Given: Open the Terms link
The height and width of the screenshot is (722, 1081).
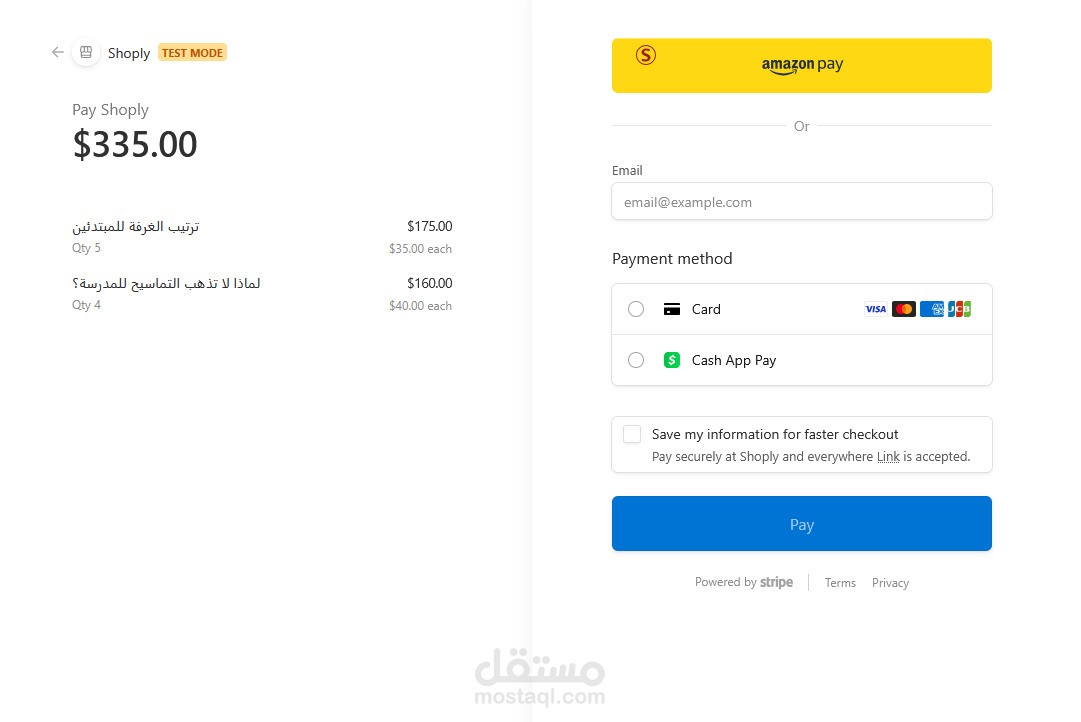Looking at the screenshot, I should coord(840,583).
